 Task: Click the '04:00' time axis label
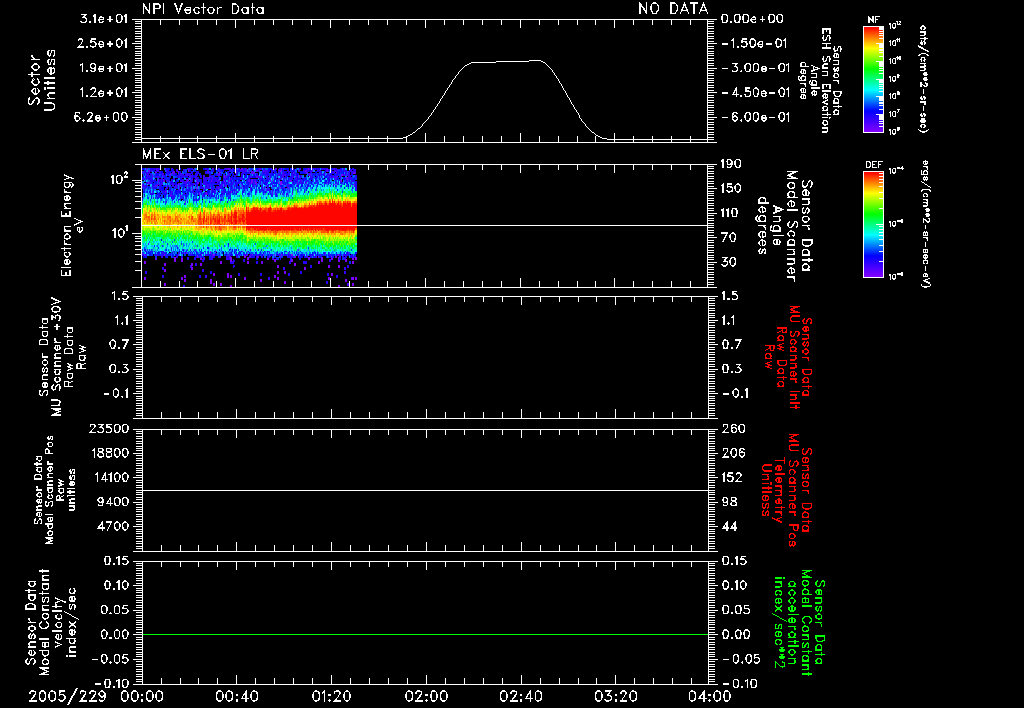tap(709, 696)
